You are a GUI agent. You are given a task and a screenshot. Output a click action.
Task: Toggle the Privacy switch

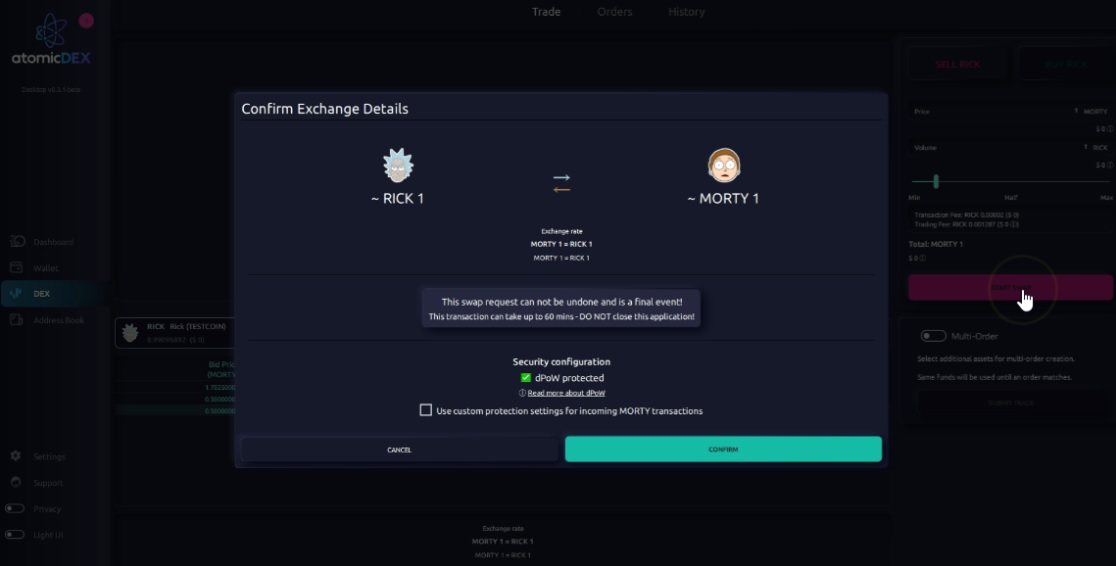14,508
